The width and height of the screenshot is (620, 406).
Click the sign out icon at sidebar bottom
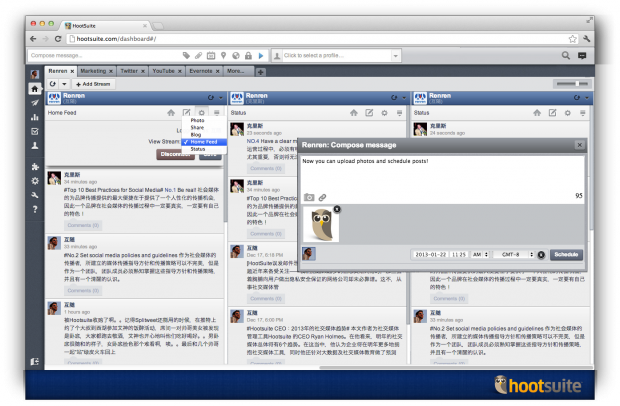pyautogui.click(x=35, y=361)
